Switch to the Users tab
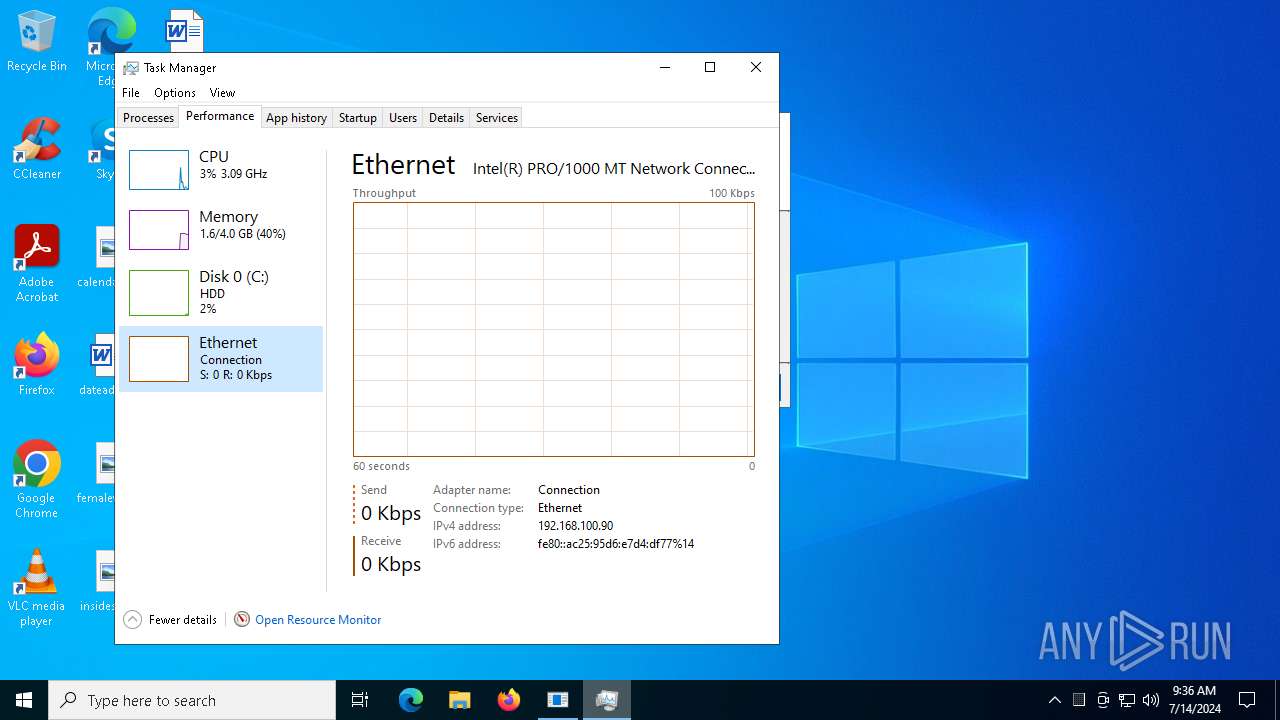This screenshot has height=720, width=1280. click(403, 118)
